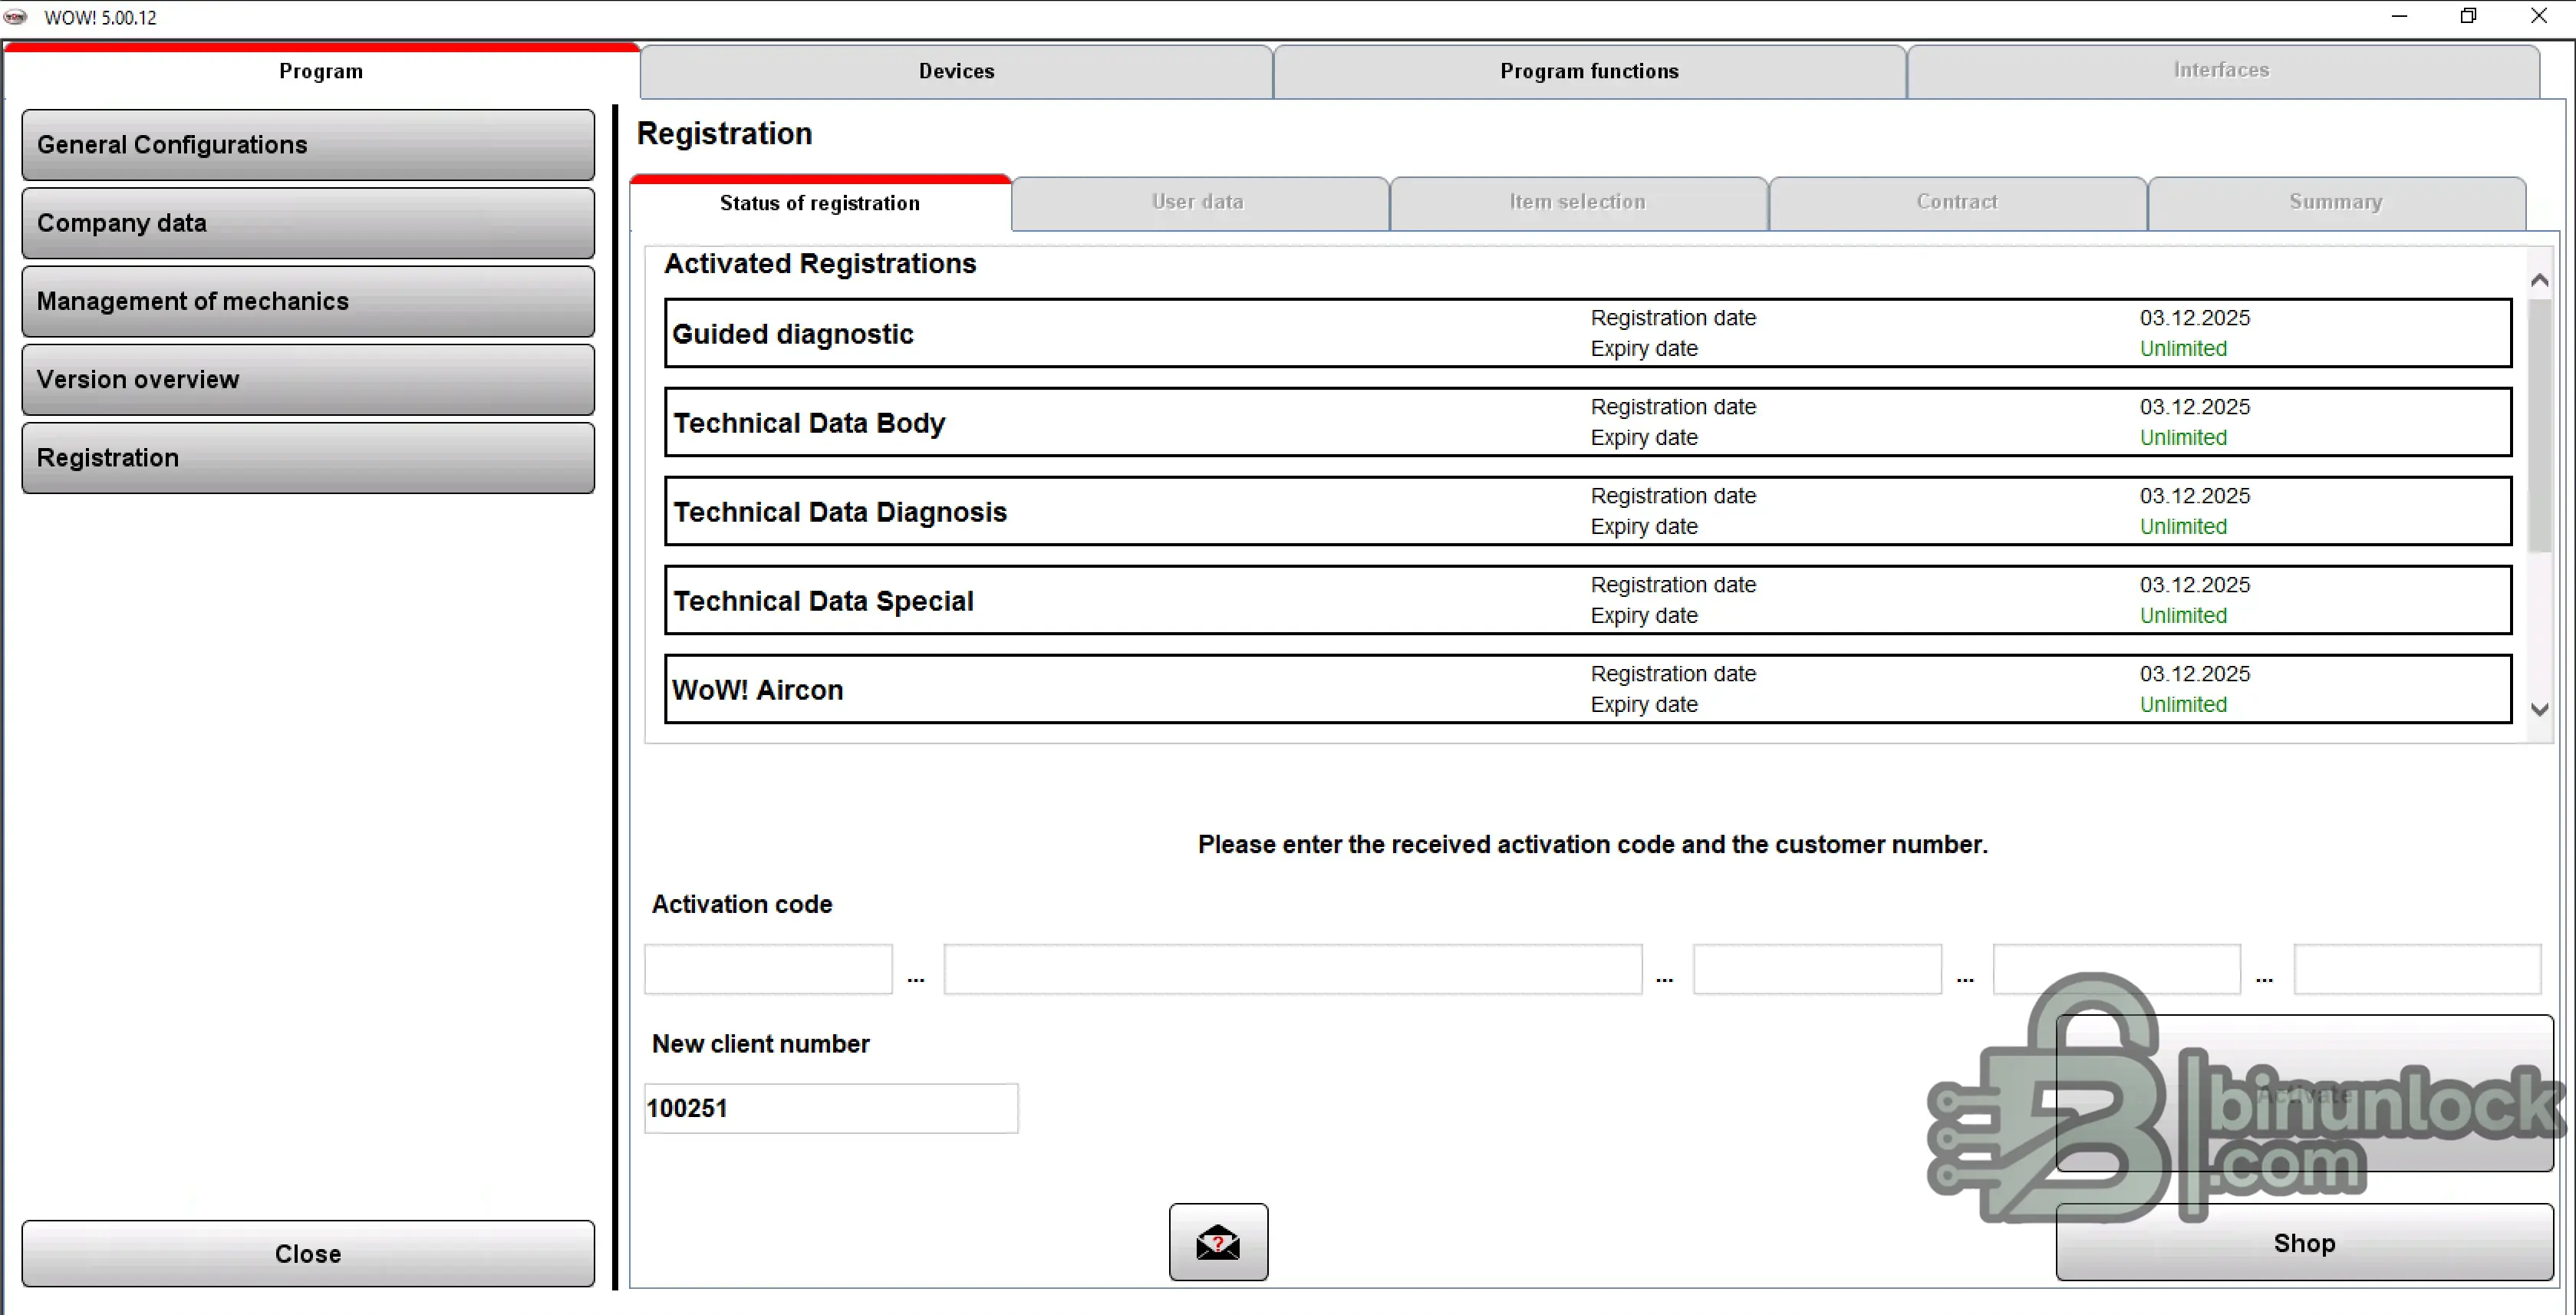The image size is (2576, 1315).
Task: Click Unlimited expiry for Technical Data Body
Action: coord(2183,437)
